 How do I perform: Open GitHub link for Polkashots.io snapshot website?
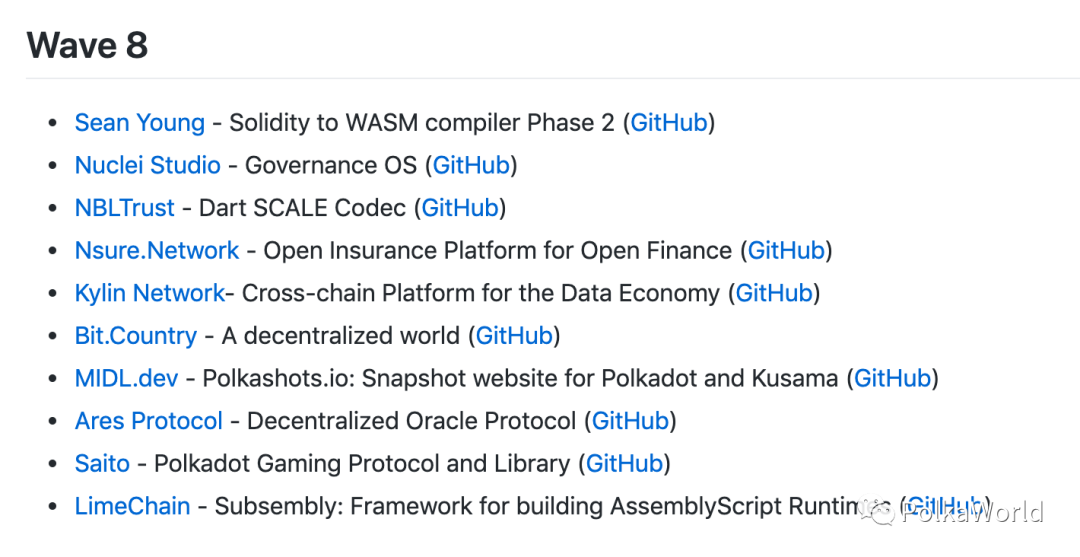click(892, 379)
